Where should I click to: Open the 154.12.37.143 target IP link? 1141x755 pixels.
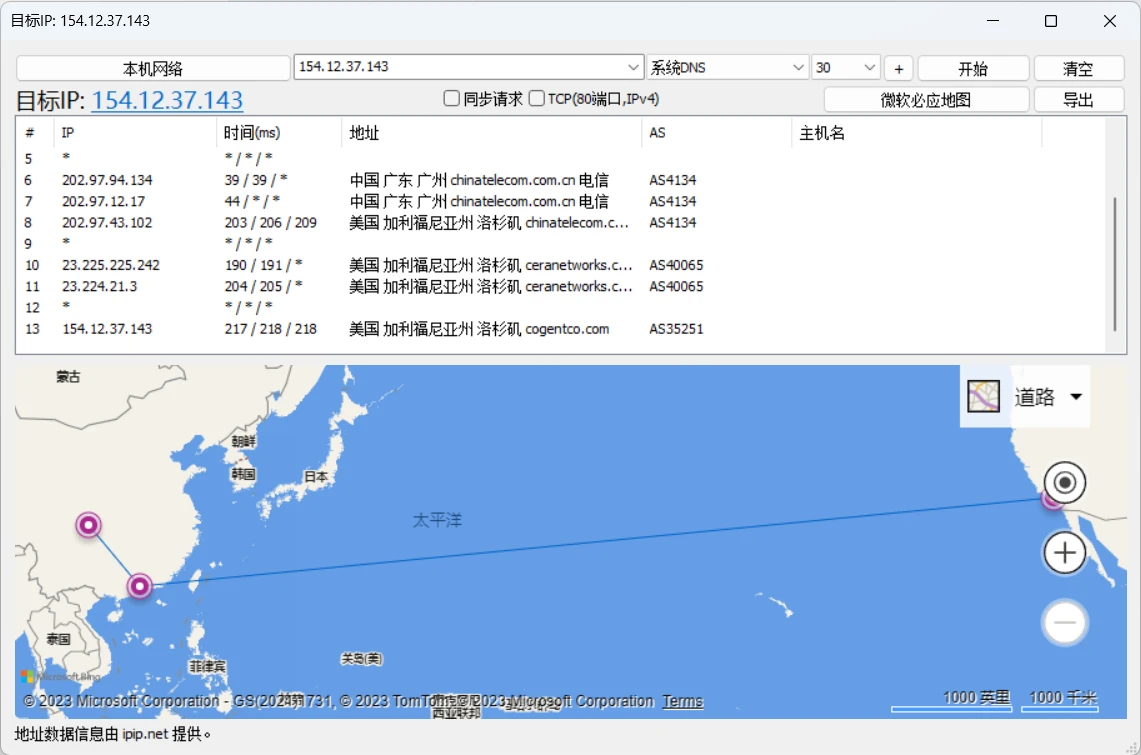click(167, 100)
